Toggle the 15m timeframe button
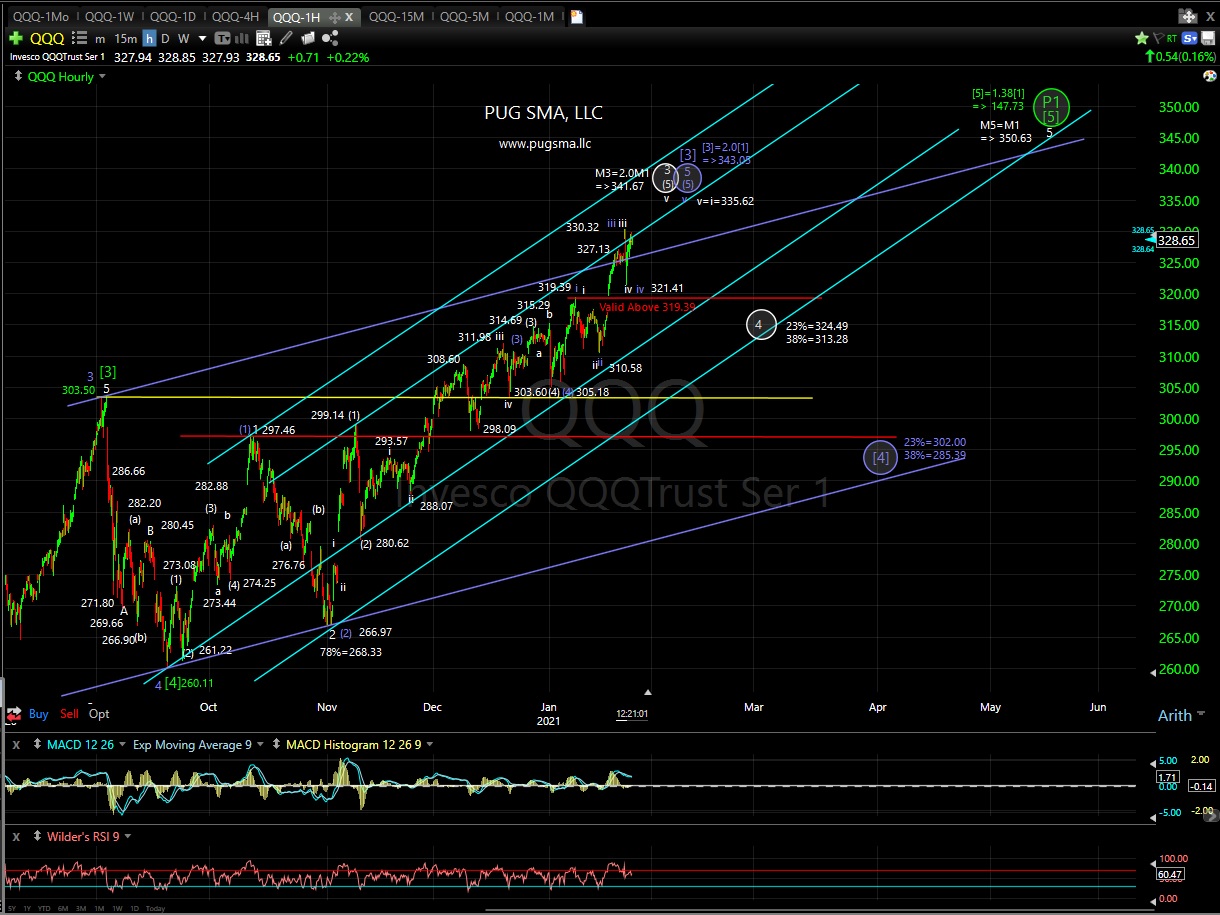 point(125,38)
